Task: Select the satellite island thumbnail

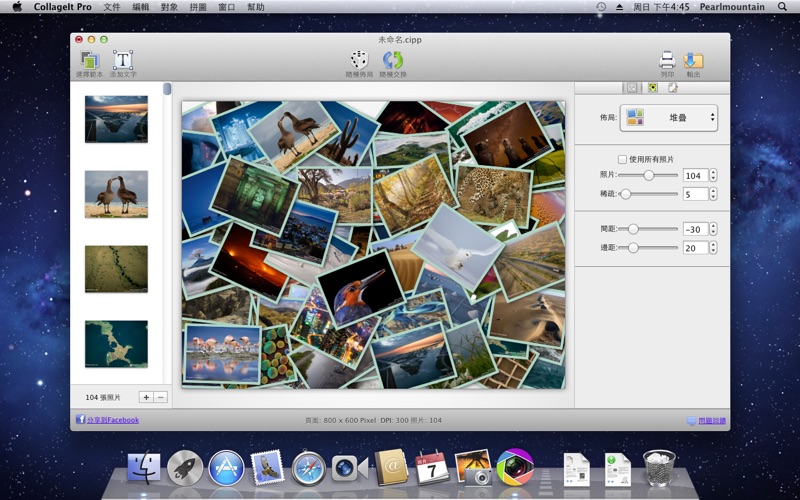Action: (x=116, y=344)
